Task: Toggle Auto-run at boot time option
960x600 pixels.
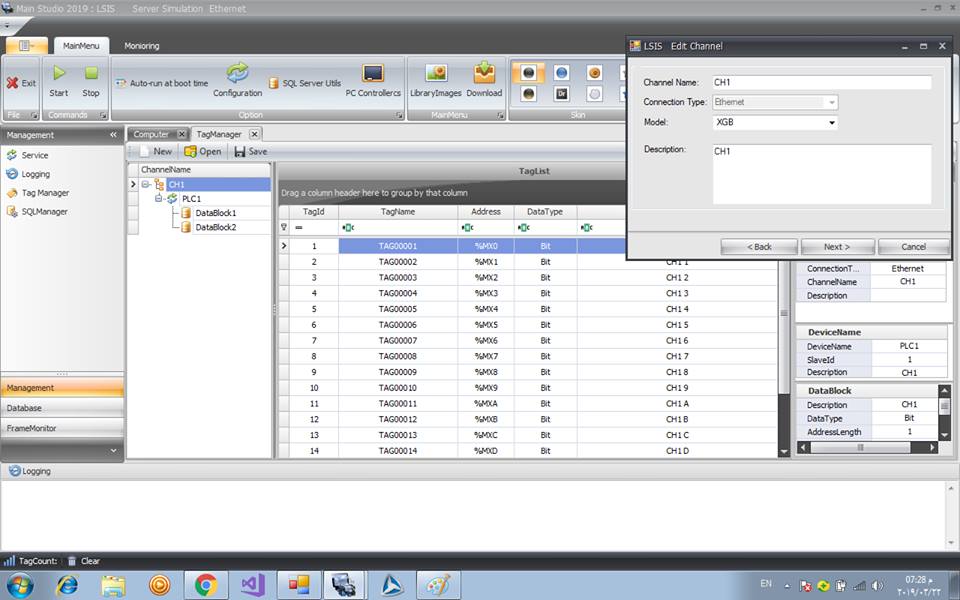Action: tap(162, 83)
